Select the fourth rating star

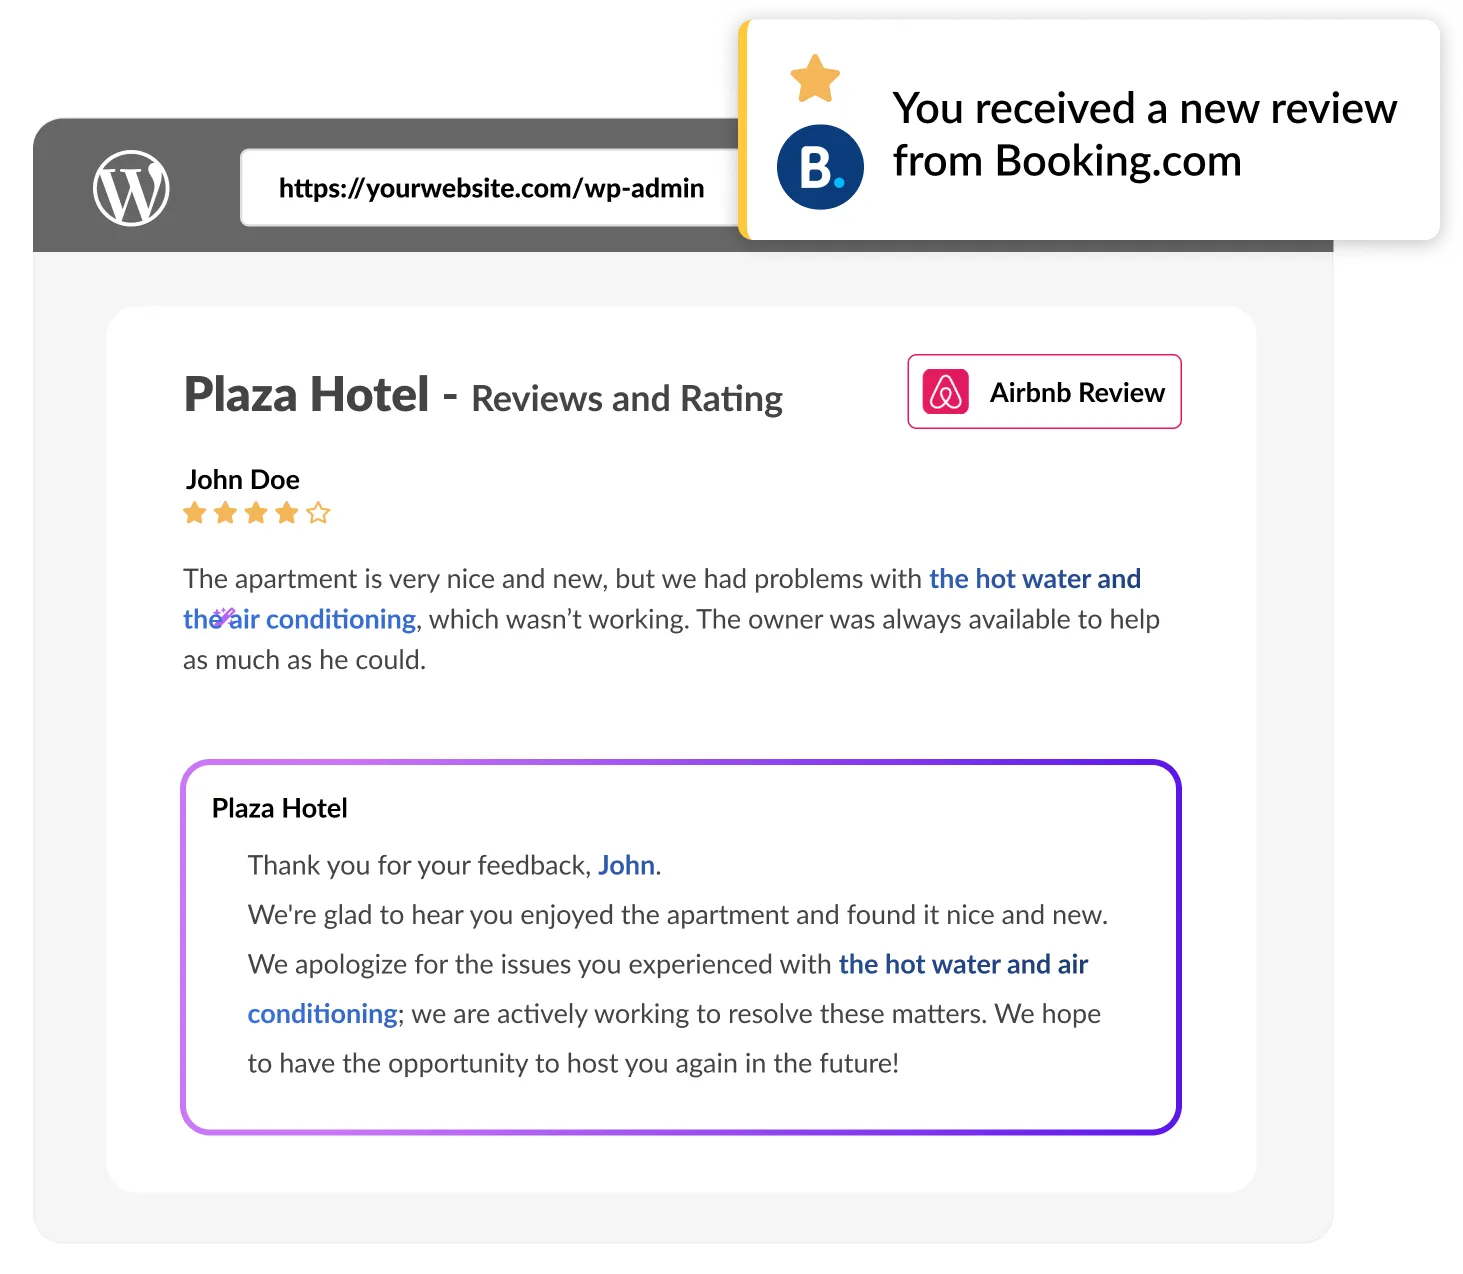(x=287, y=513)
